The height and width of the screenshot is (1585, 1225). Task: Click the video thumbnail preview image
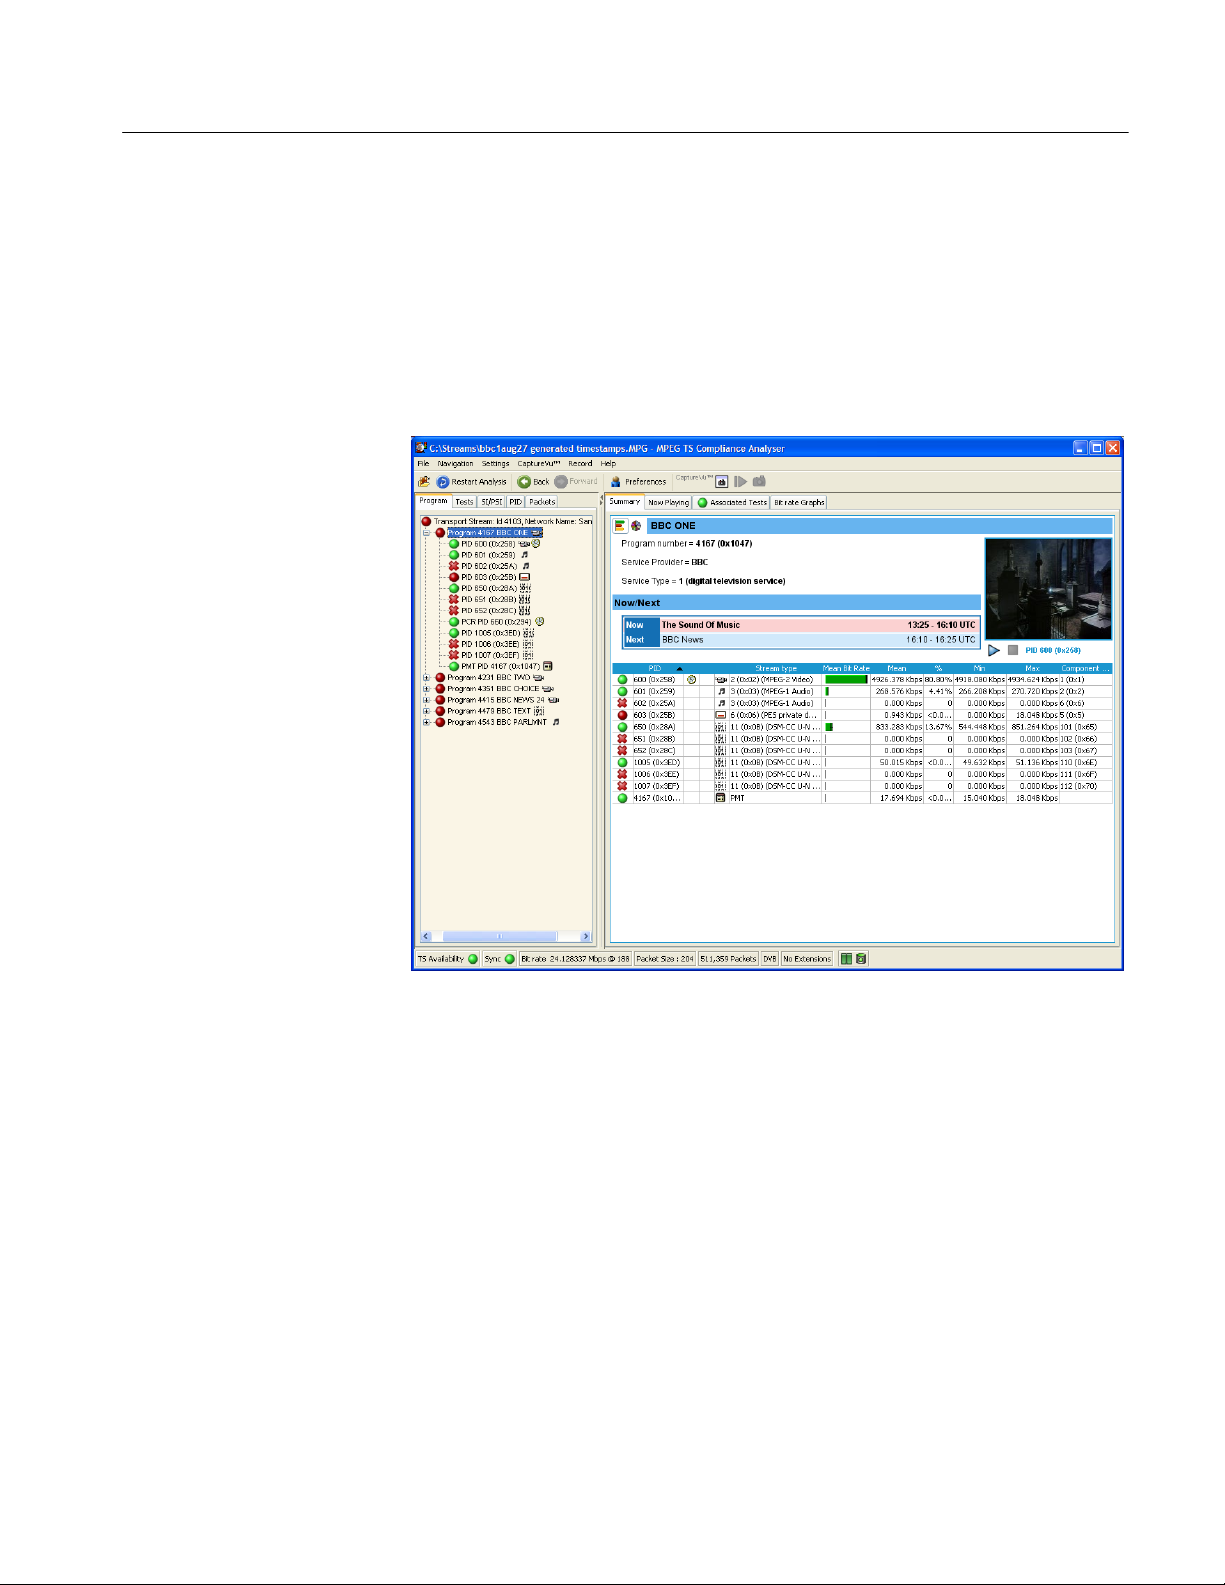click(1048, 589)
